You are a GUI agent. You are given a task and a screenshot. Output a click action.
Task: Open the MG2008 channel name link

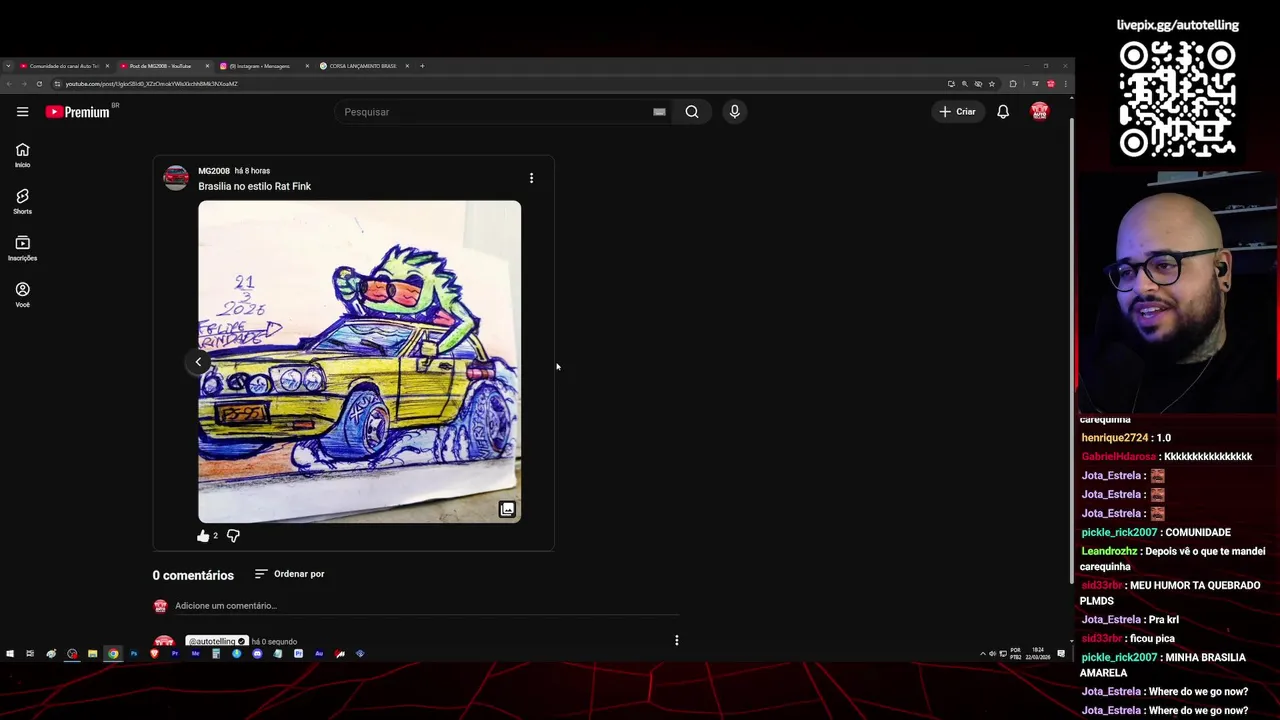coord(214,171)
